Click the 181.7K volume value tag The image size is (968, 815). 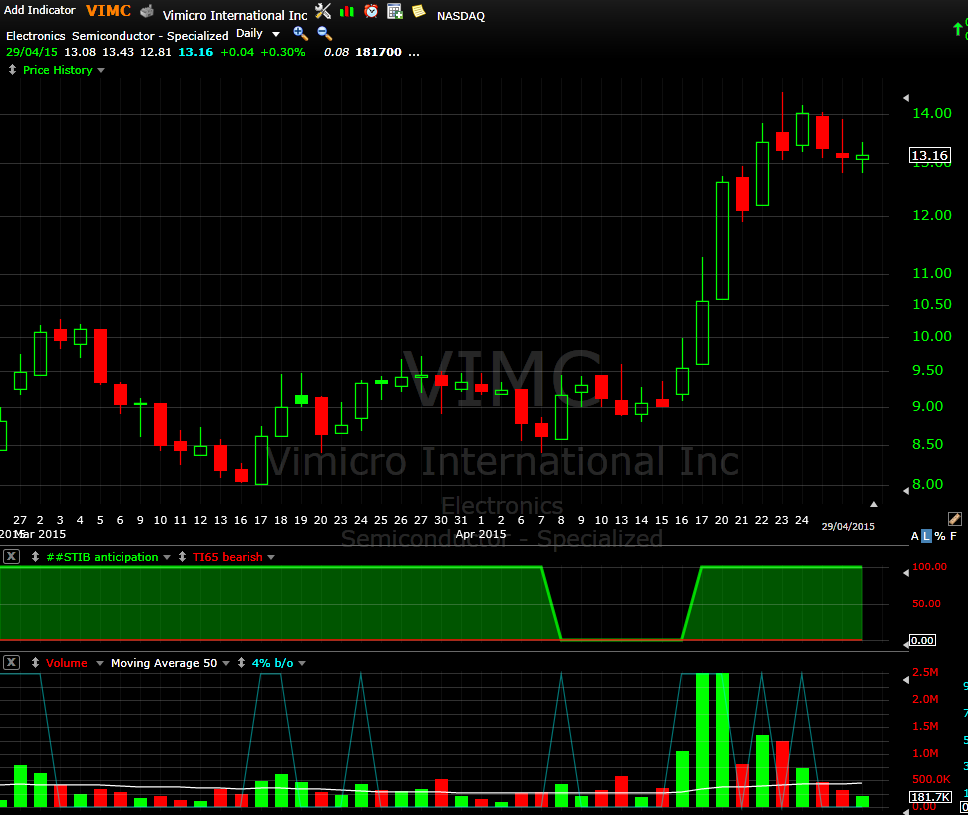tap(930, 797)
